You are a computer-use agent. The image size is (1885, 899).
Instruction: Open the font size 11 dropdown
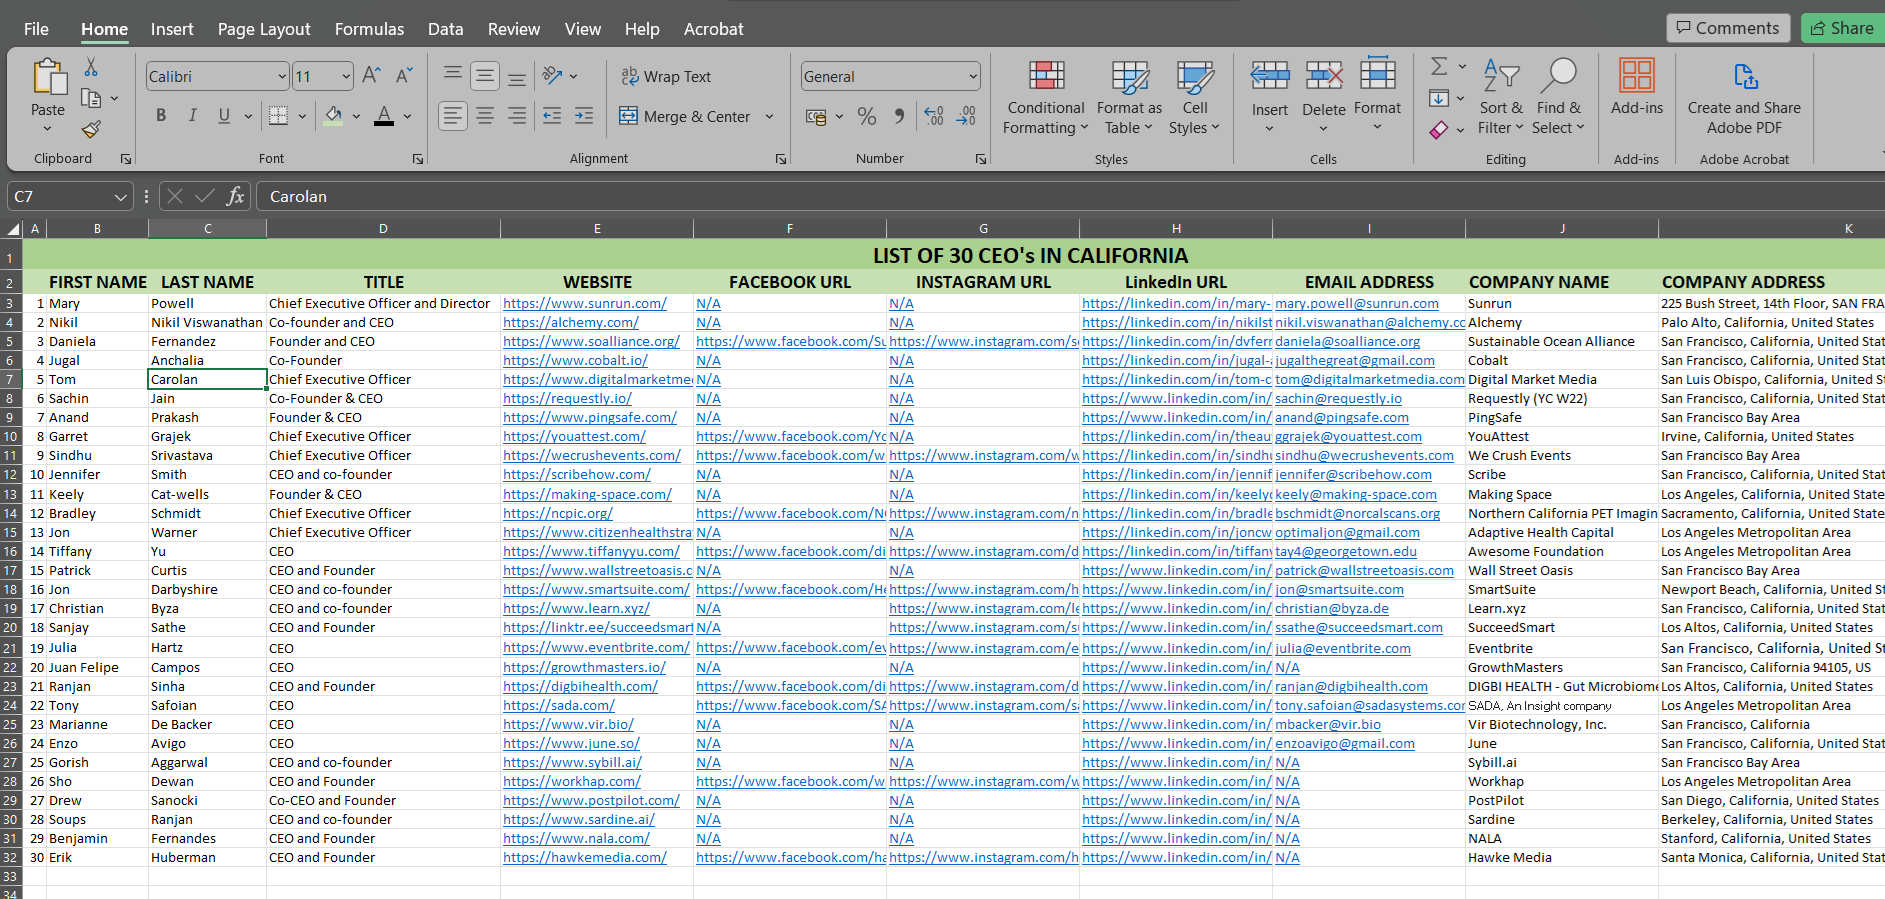[346, 76]
